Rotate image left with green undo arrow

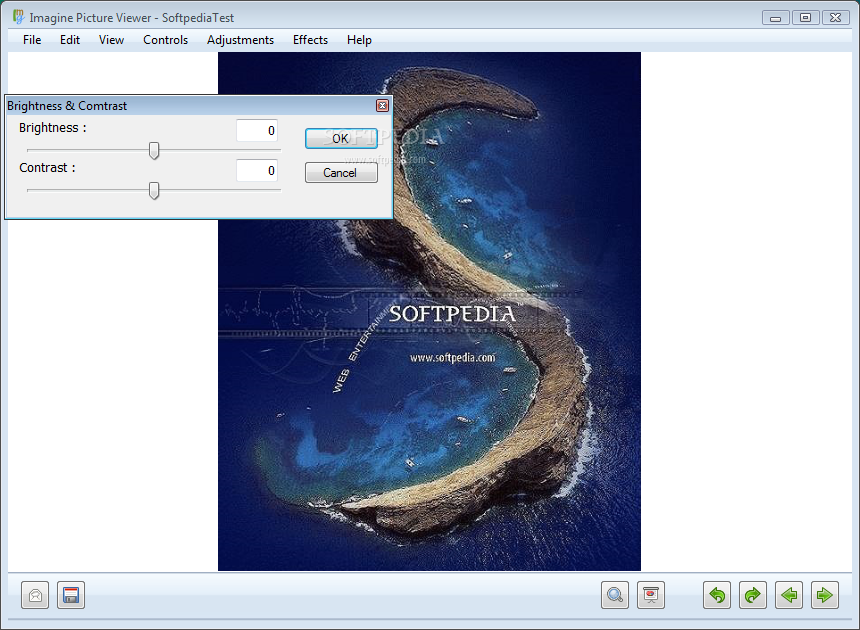coord(717,595)
